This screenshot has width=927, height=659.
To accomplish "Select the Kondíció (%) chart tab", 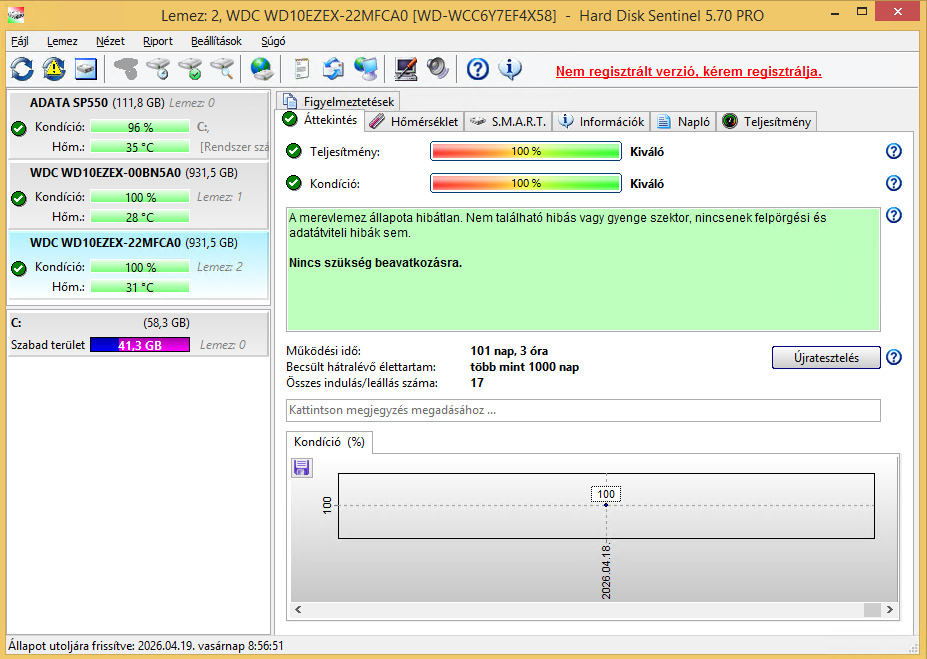I will point(329,442).
